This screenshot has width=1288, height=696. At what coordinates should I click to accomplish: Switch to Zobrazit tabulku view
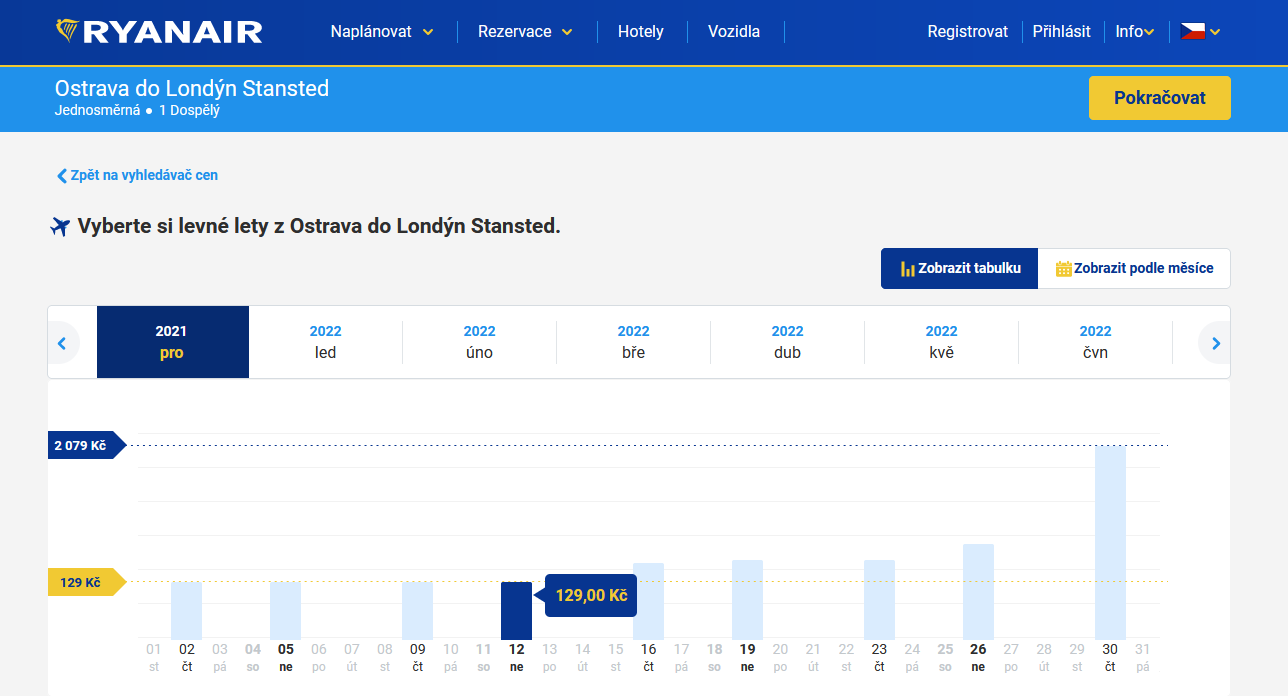959,268
